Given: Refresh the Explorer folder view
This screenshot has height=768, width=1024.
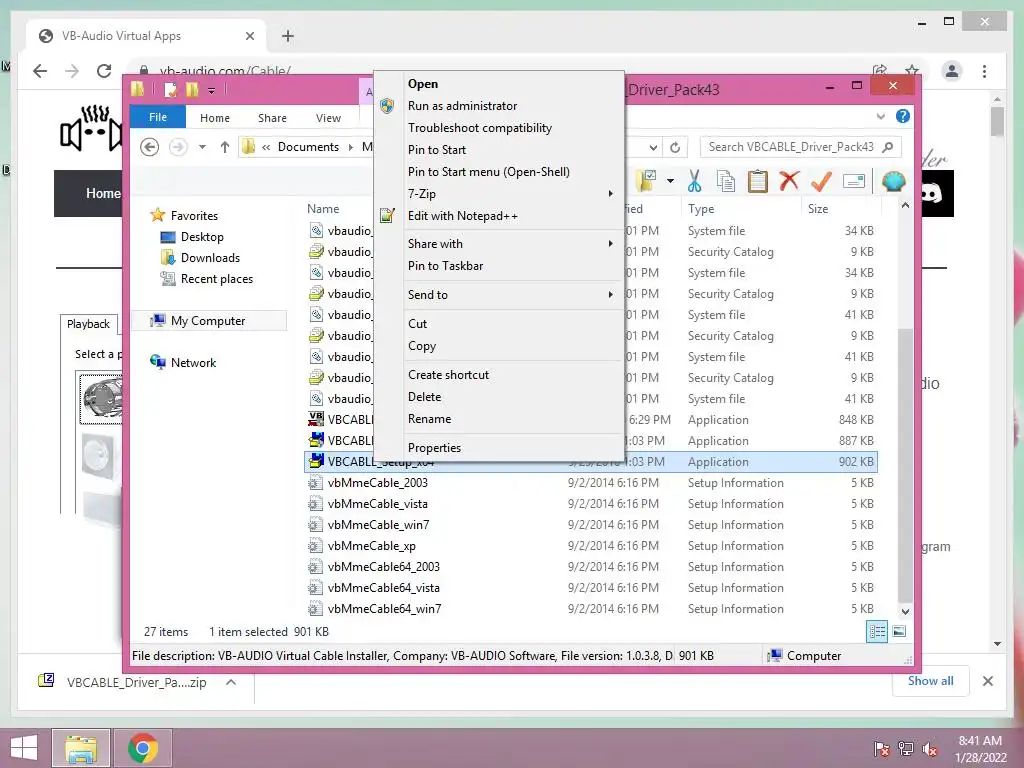Looking at the screenshot, I should [675, 148].
